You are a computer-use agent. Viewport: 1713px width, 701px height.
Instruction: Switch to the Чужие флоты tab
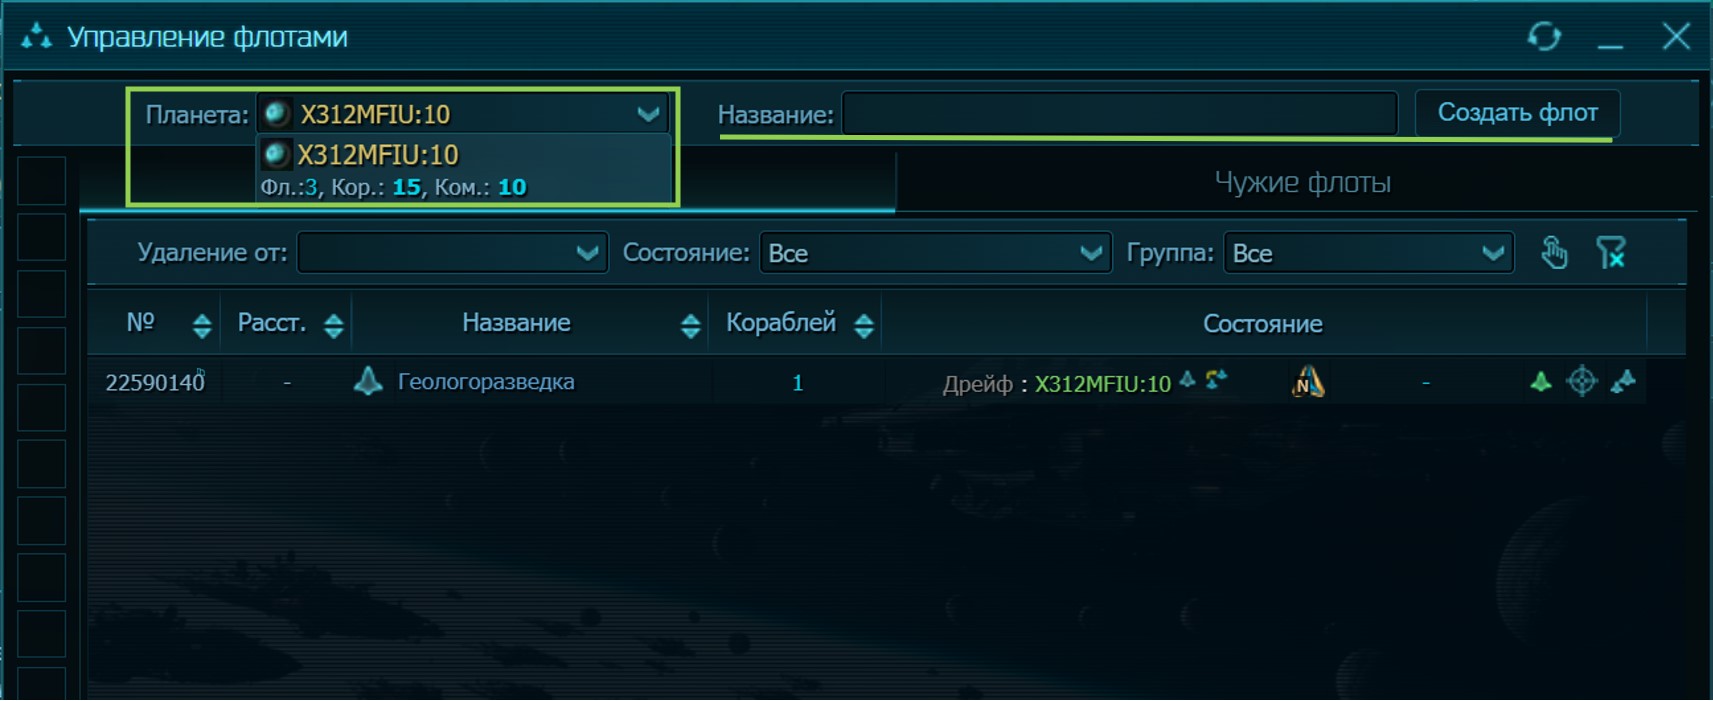pyautogui.click(x=1302, y=182)
